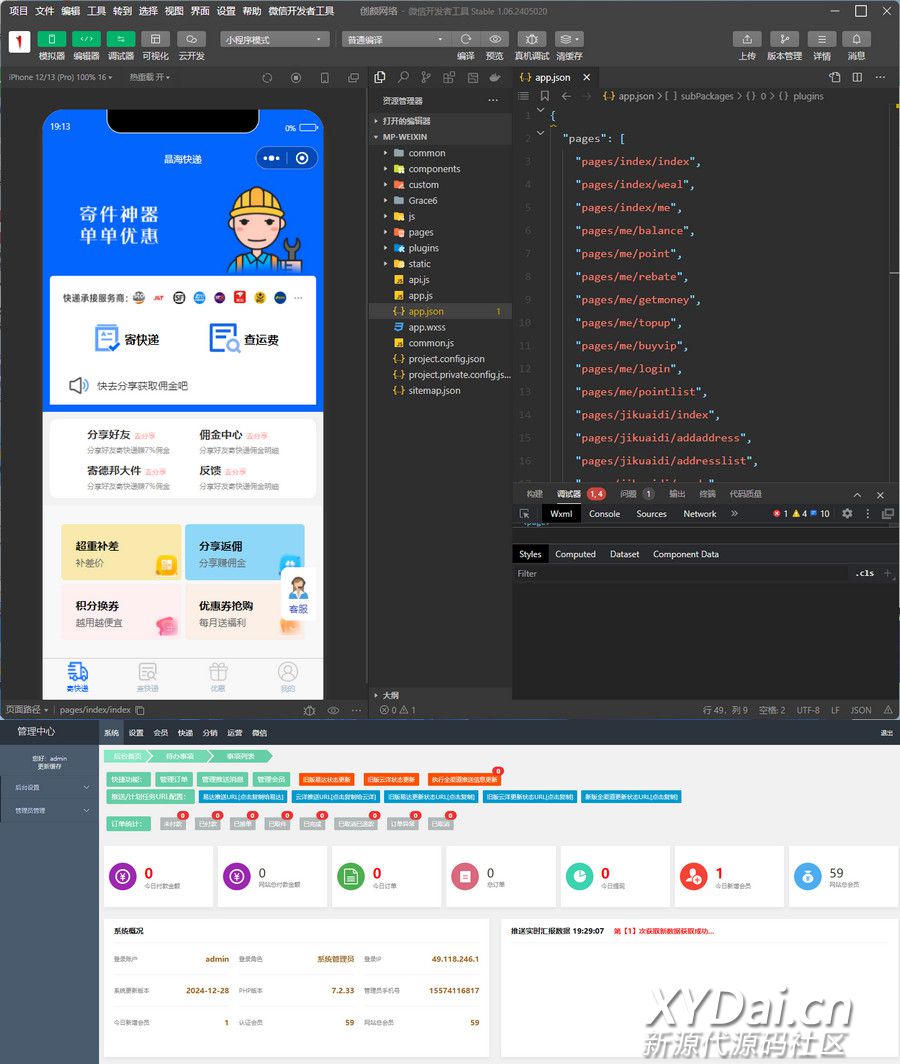Screen dimensions: 900x1064
Task: Click the 预览 preview eye icon
Action: 494,39
